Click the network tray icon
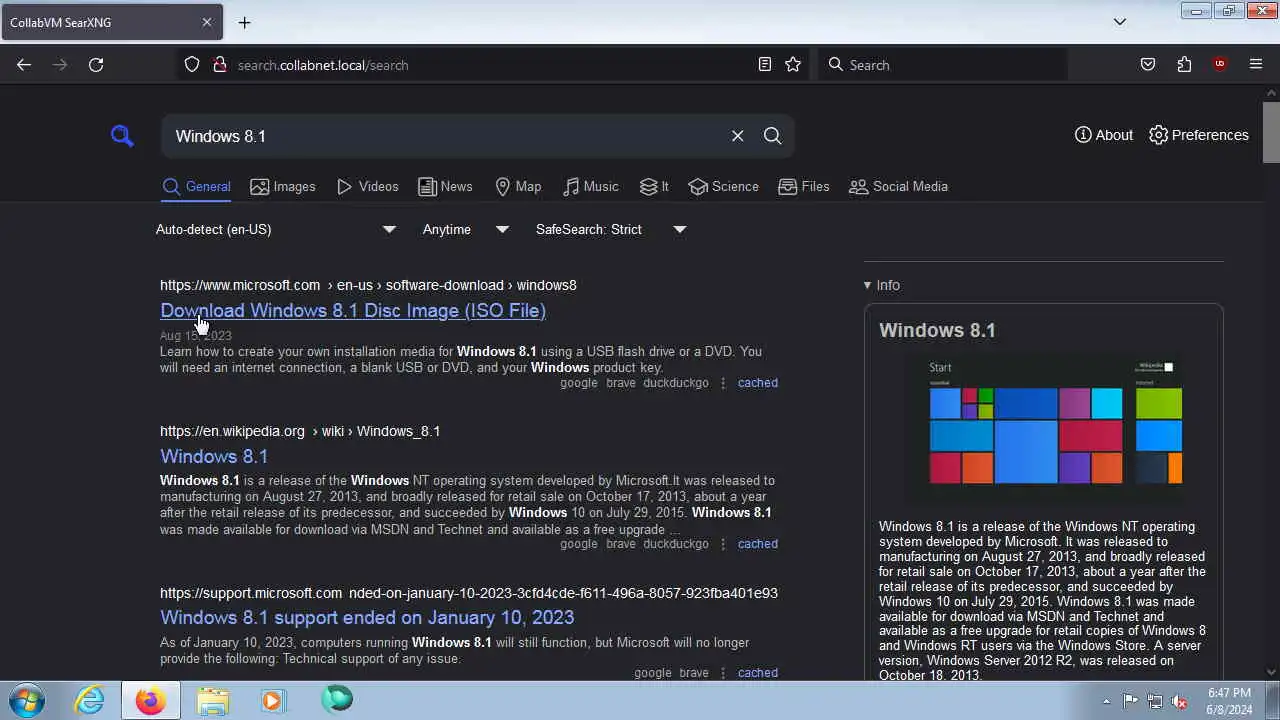The height and width of the screenshot is (720, 1280). (x=1155, y=701)
